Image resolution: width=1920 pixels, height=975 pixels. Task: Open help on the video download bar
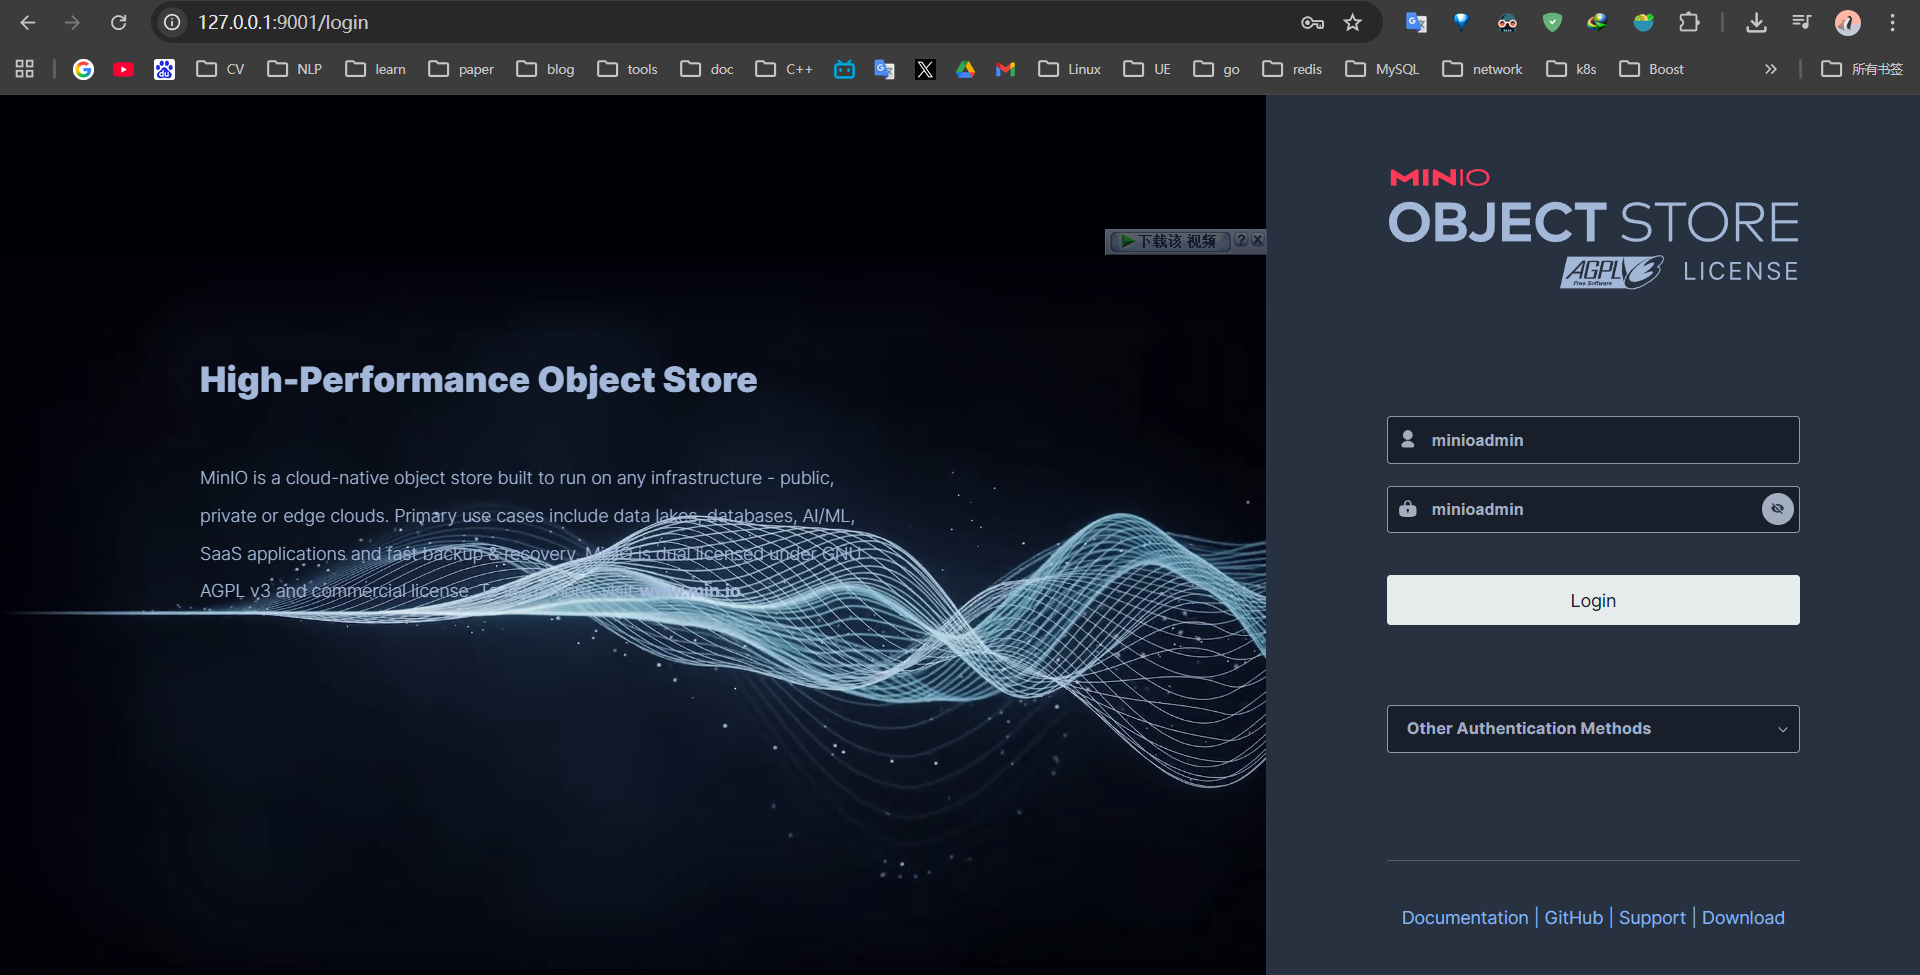tap(1241, 240)
